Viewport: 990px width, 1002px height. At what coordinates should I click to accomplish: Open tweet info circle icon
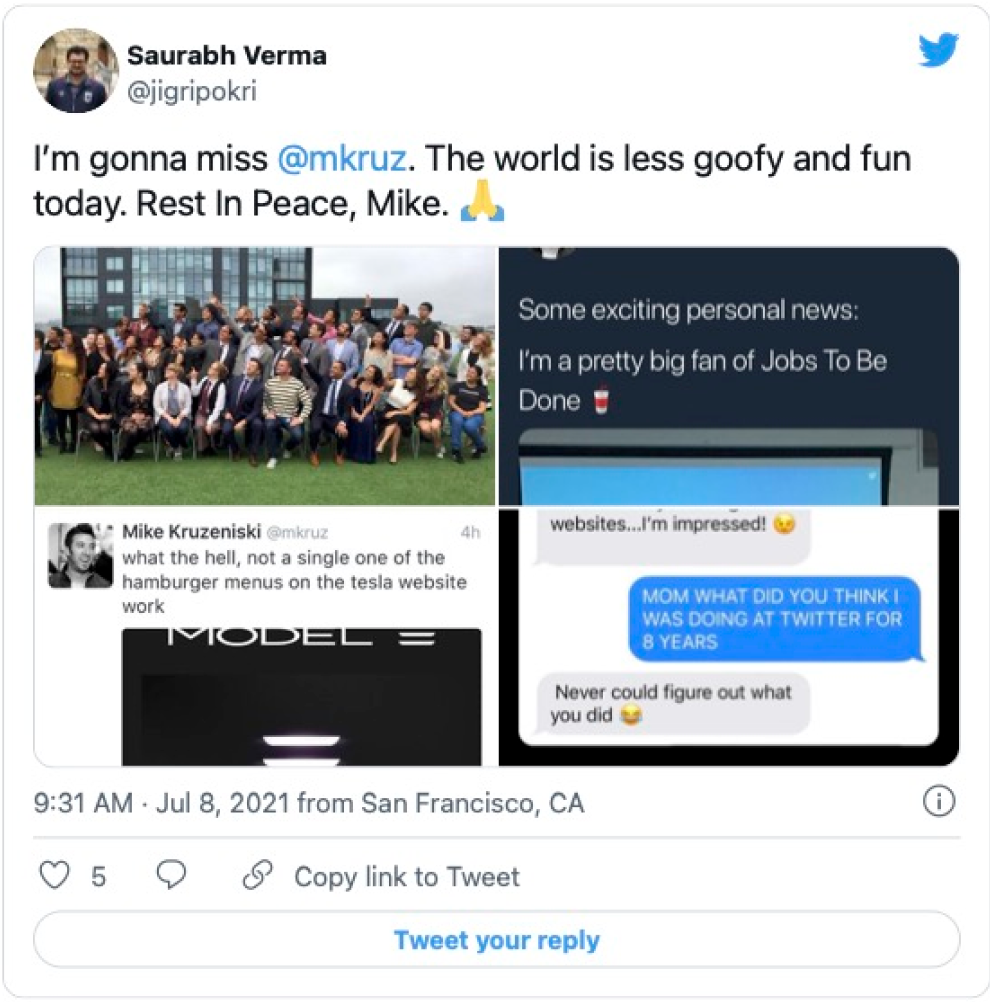pyautogui.click(x=938, y=802)
